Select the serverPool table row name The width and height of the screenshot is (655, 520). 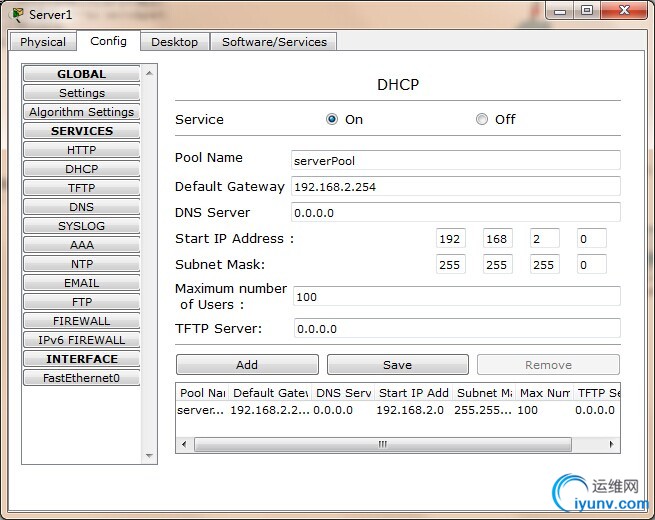click(200, 410)
